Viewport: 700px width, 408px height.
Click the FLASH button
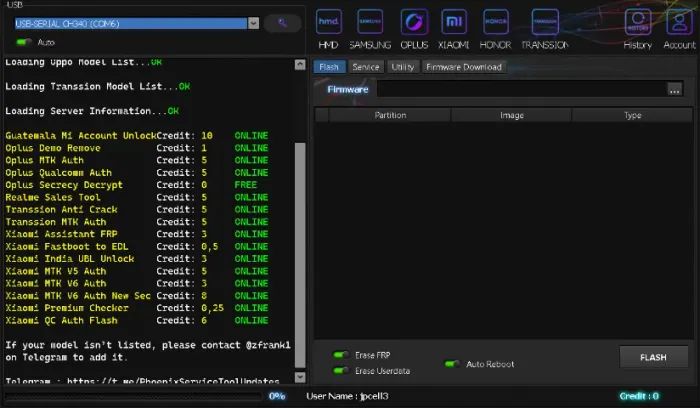654,357
